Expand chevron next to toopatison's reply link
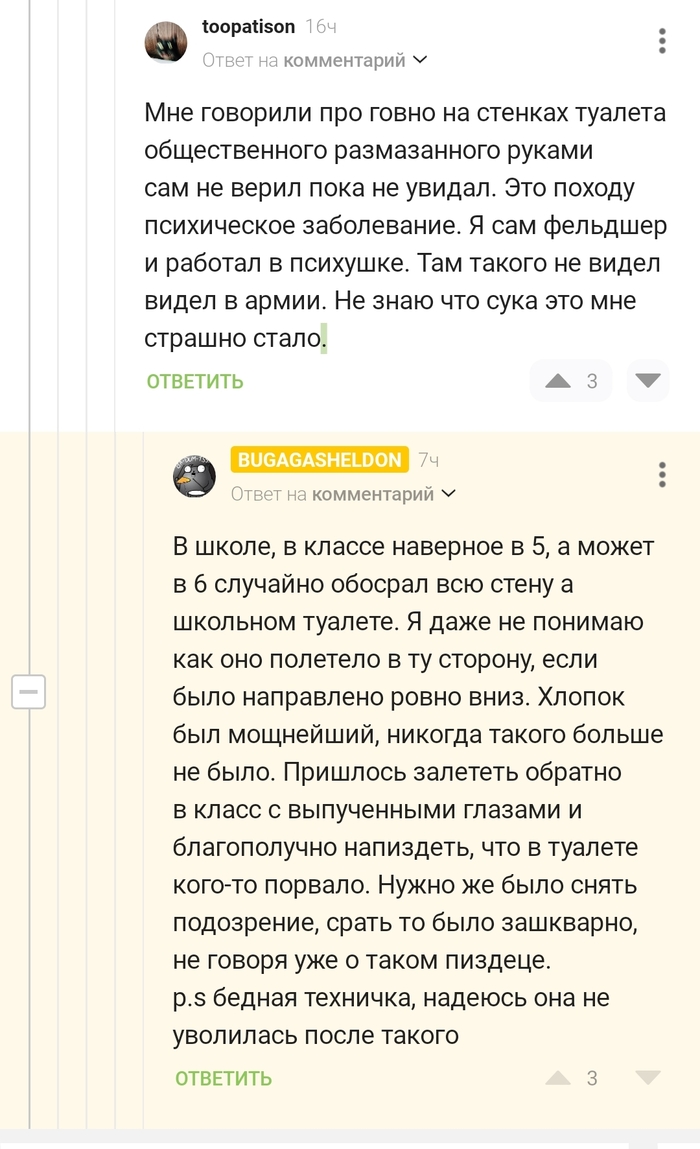 (x=421, y=60)
